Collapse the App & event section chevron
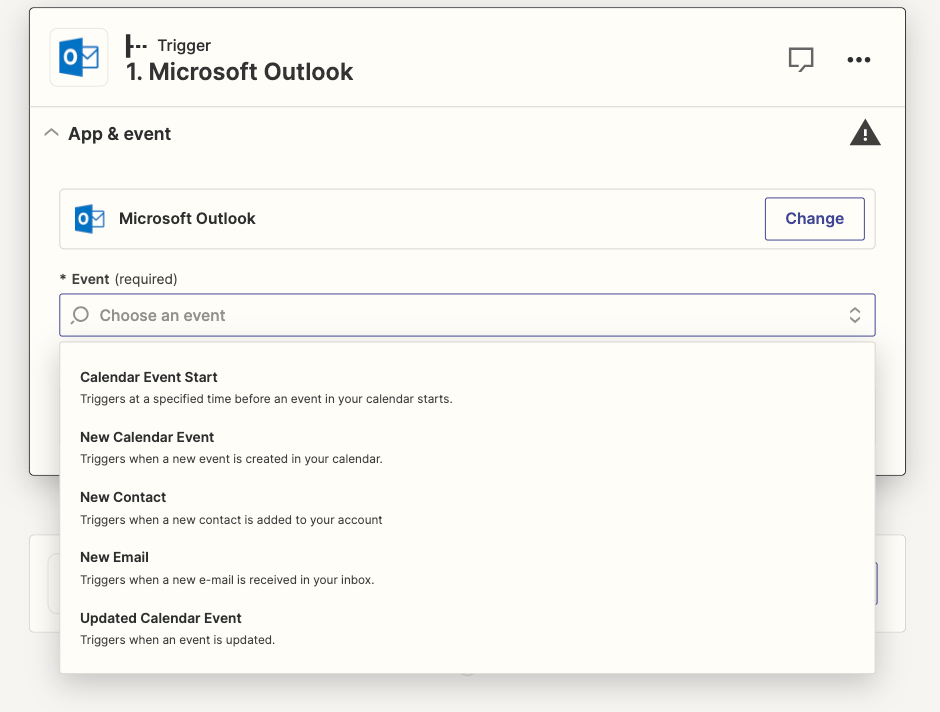 52,132
